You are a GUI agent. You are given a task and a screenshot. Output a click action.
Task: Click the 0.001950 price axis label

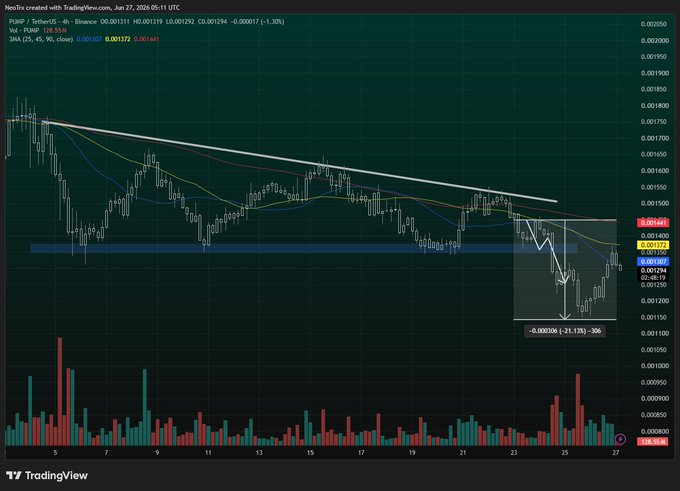(x=654, y=57)
